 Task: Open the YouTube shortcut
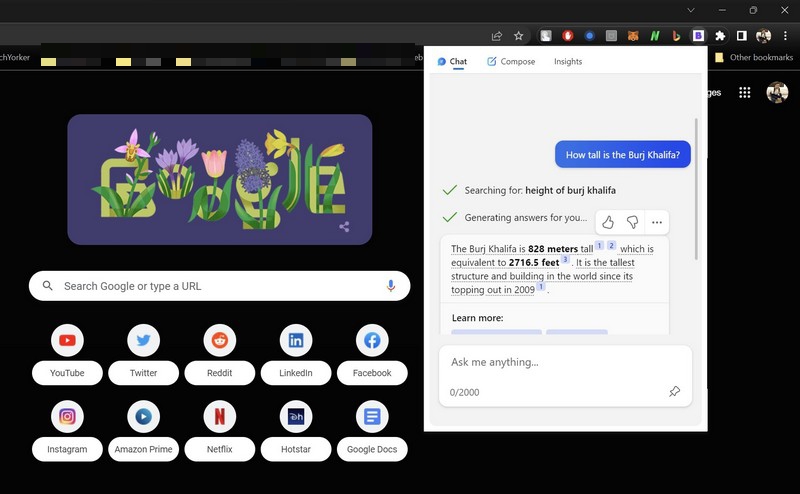pyautogui.click(x=67, y=341)
